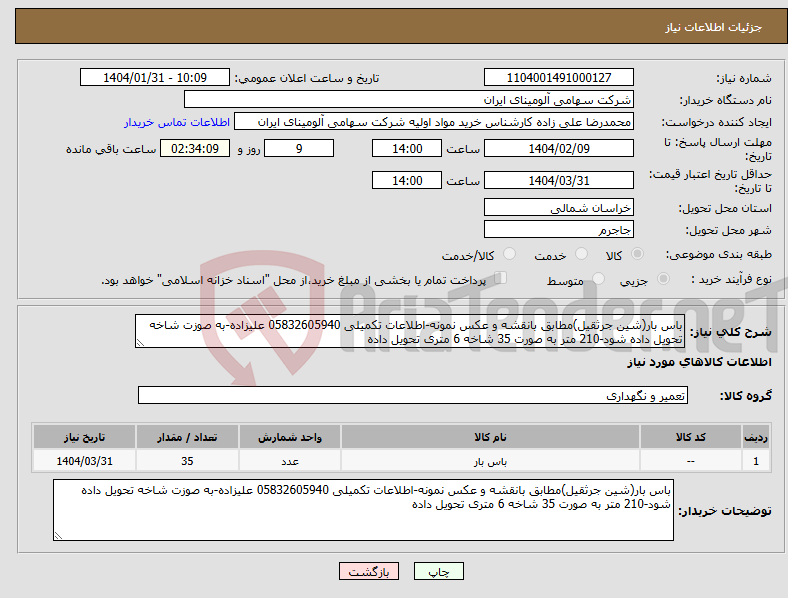The height and width of the screenshot is (598, 788).
Task: Click the resize handle of buyer notes textarea
Action: coord(58,536)
